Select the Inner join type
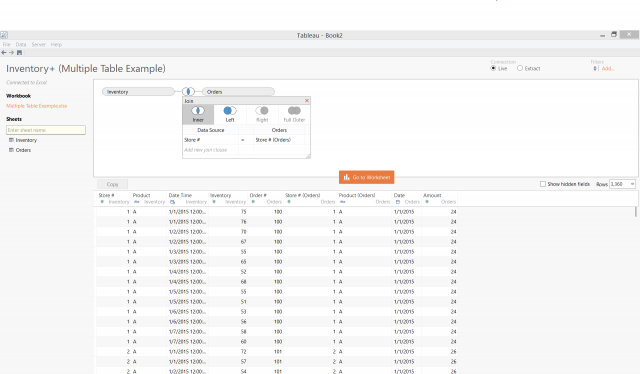This screenshot has height=374, width=640. (198, 114)
